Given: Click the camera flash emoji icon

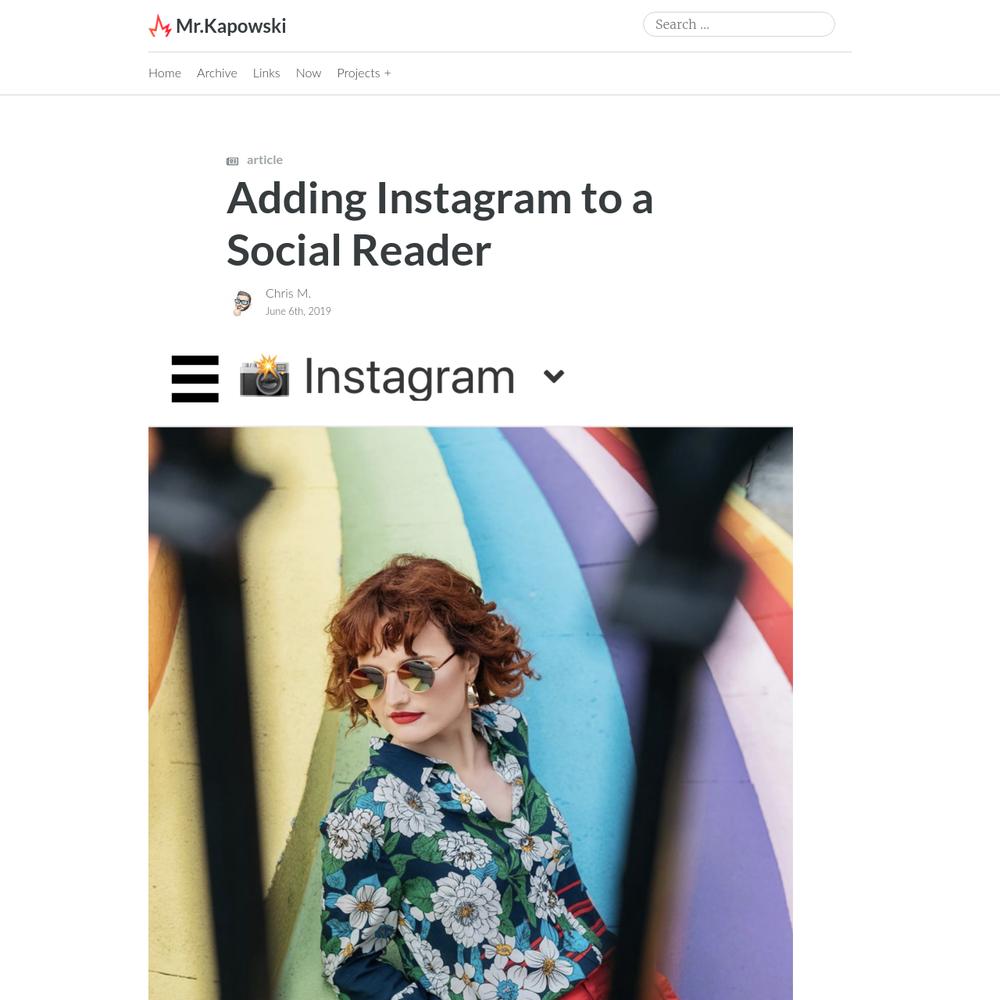Looking at the screenshot, I should pos(264,376).
